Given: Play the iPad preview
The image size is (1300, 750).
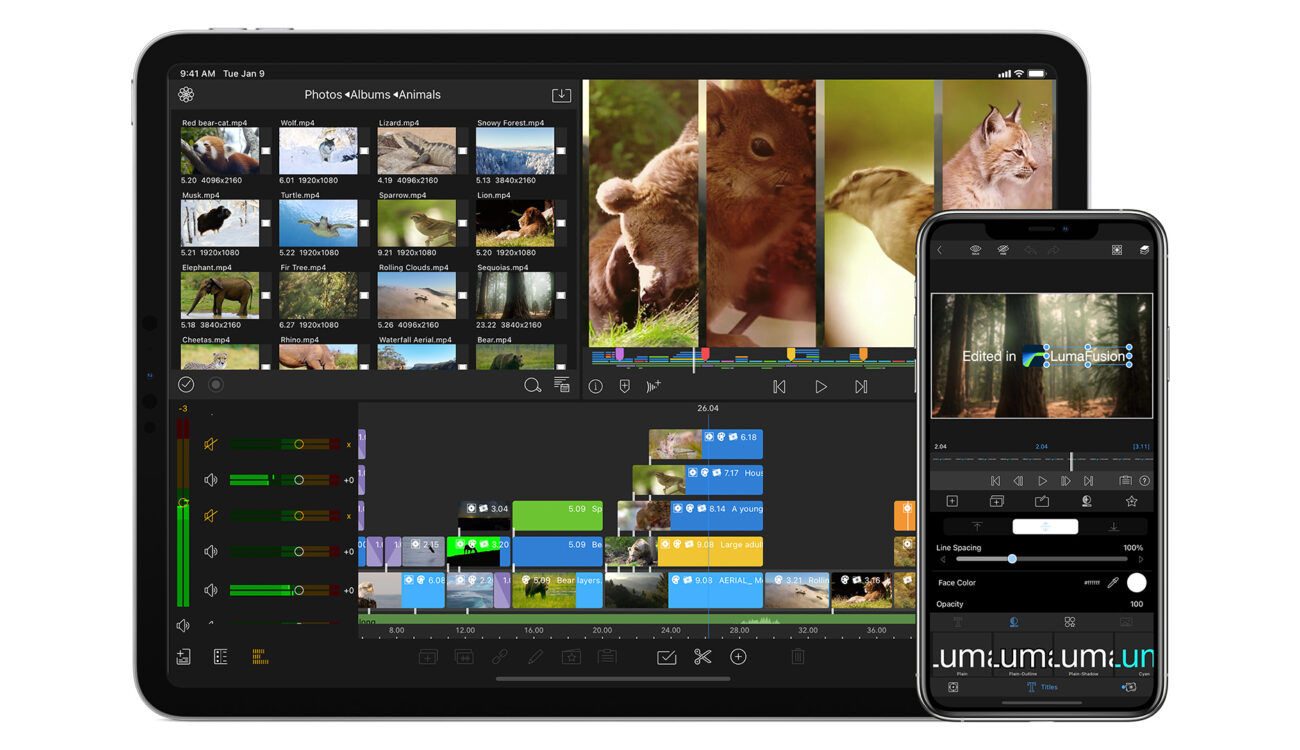Looking at the screenshot, I should (x=821, y=387).
